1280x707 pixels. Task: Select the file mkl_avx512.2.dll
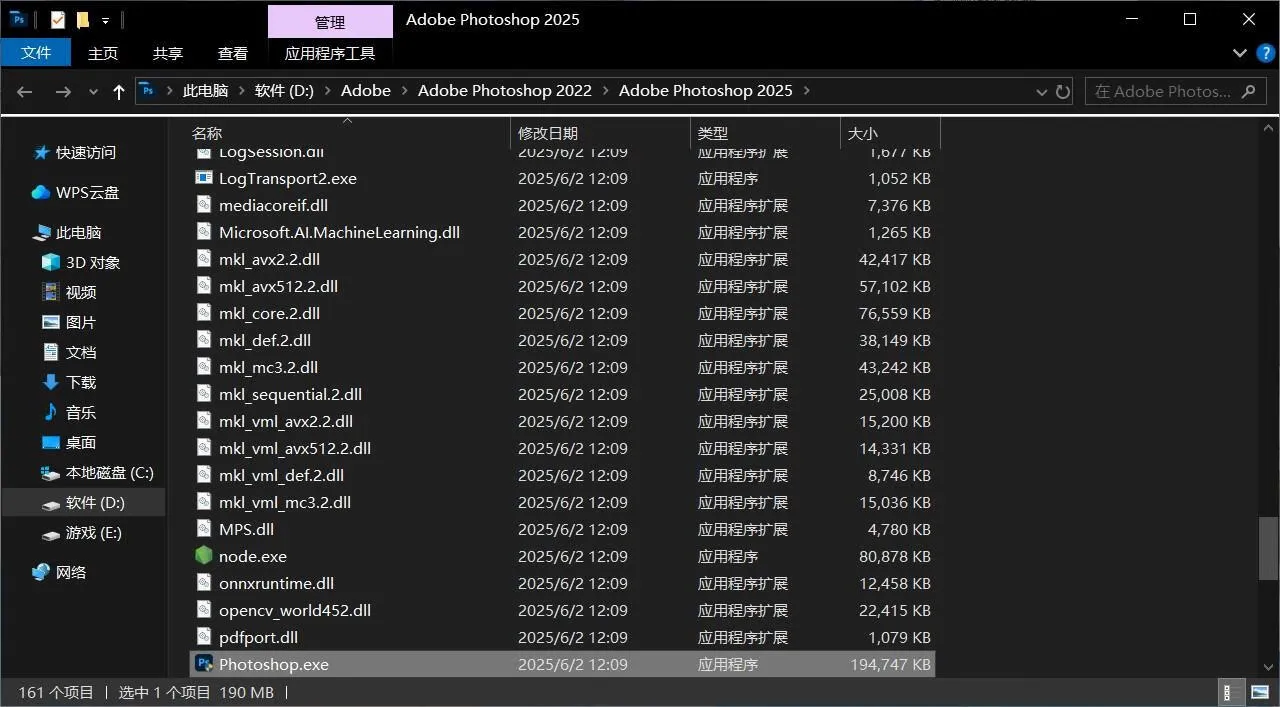click(278, 286)
